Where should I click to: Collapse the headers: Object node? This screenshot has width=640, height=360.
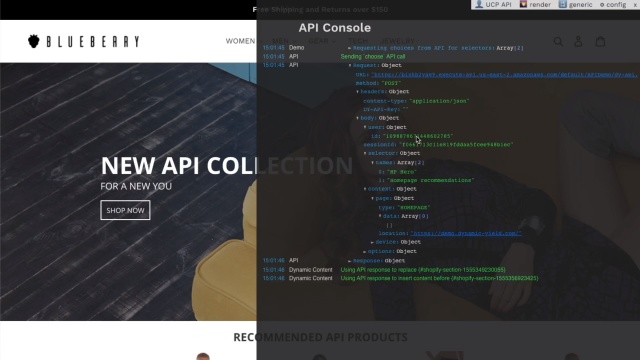coord(358,92)
